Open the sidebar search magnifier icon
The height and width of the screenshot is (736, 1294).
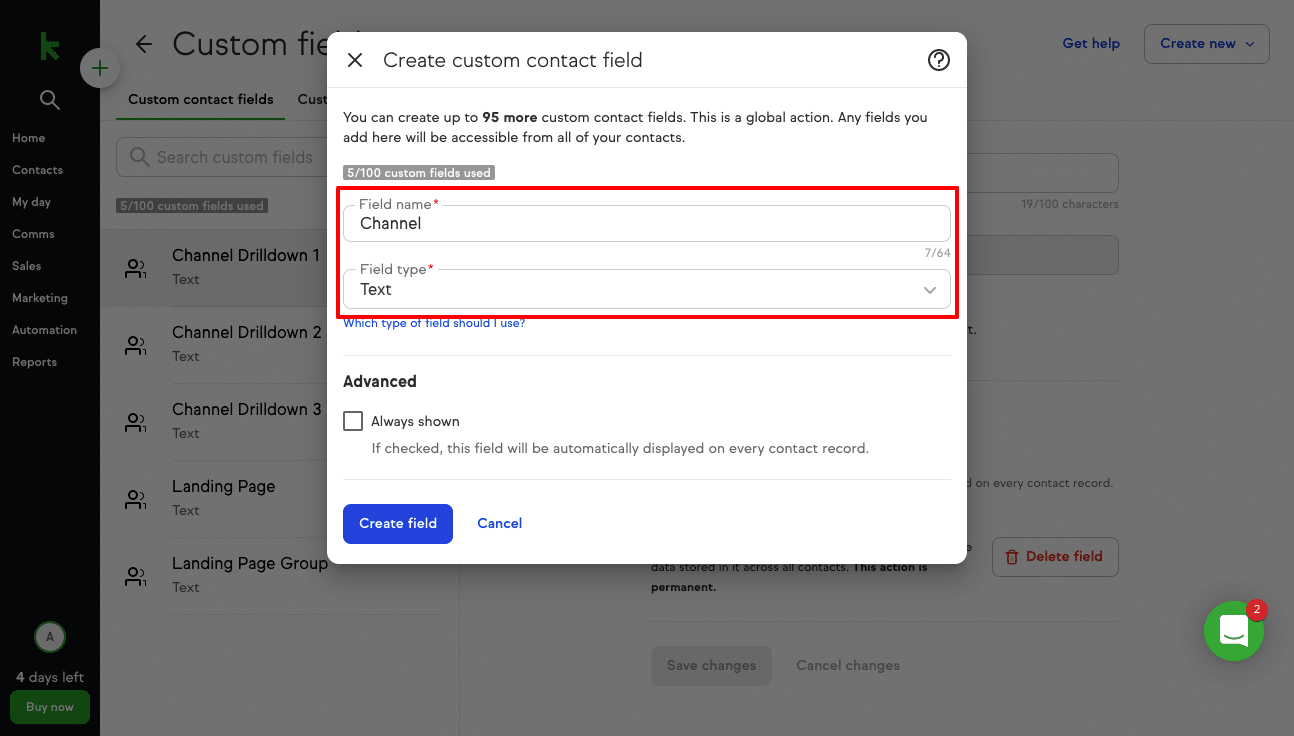click(49, 100)
